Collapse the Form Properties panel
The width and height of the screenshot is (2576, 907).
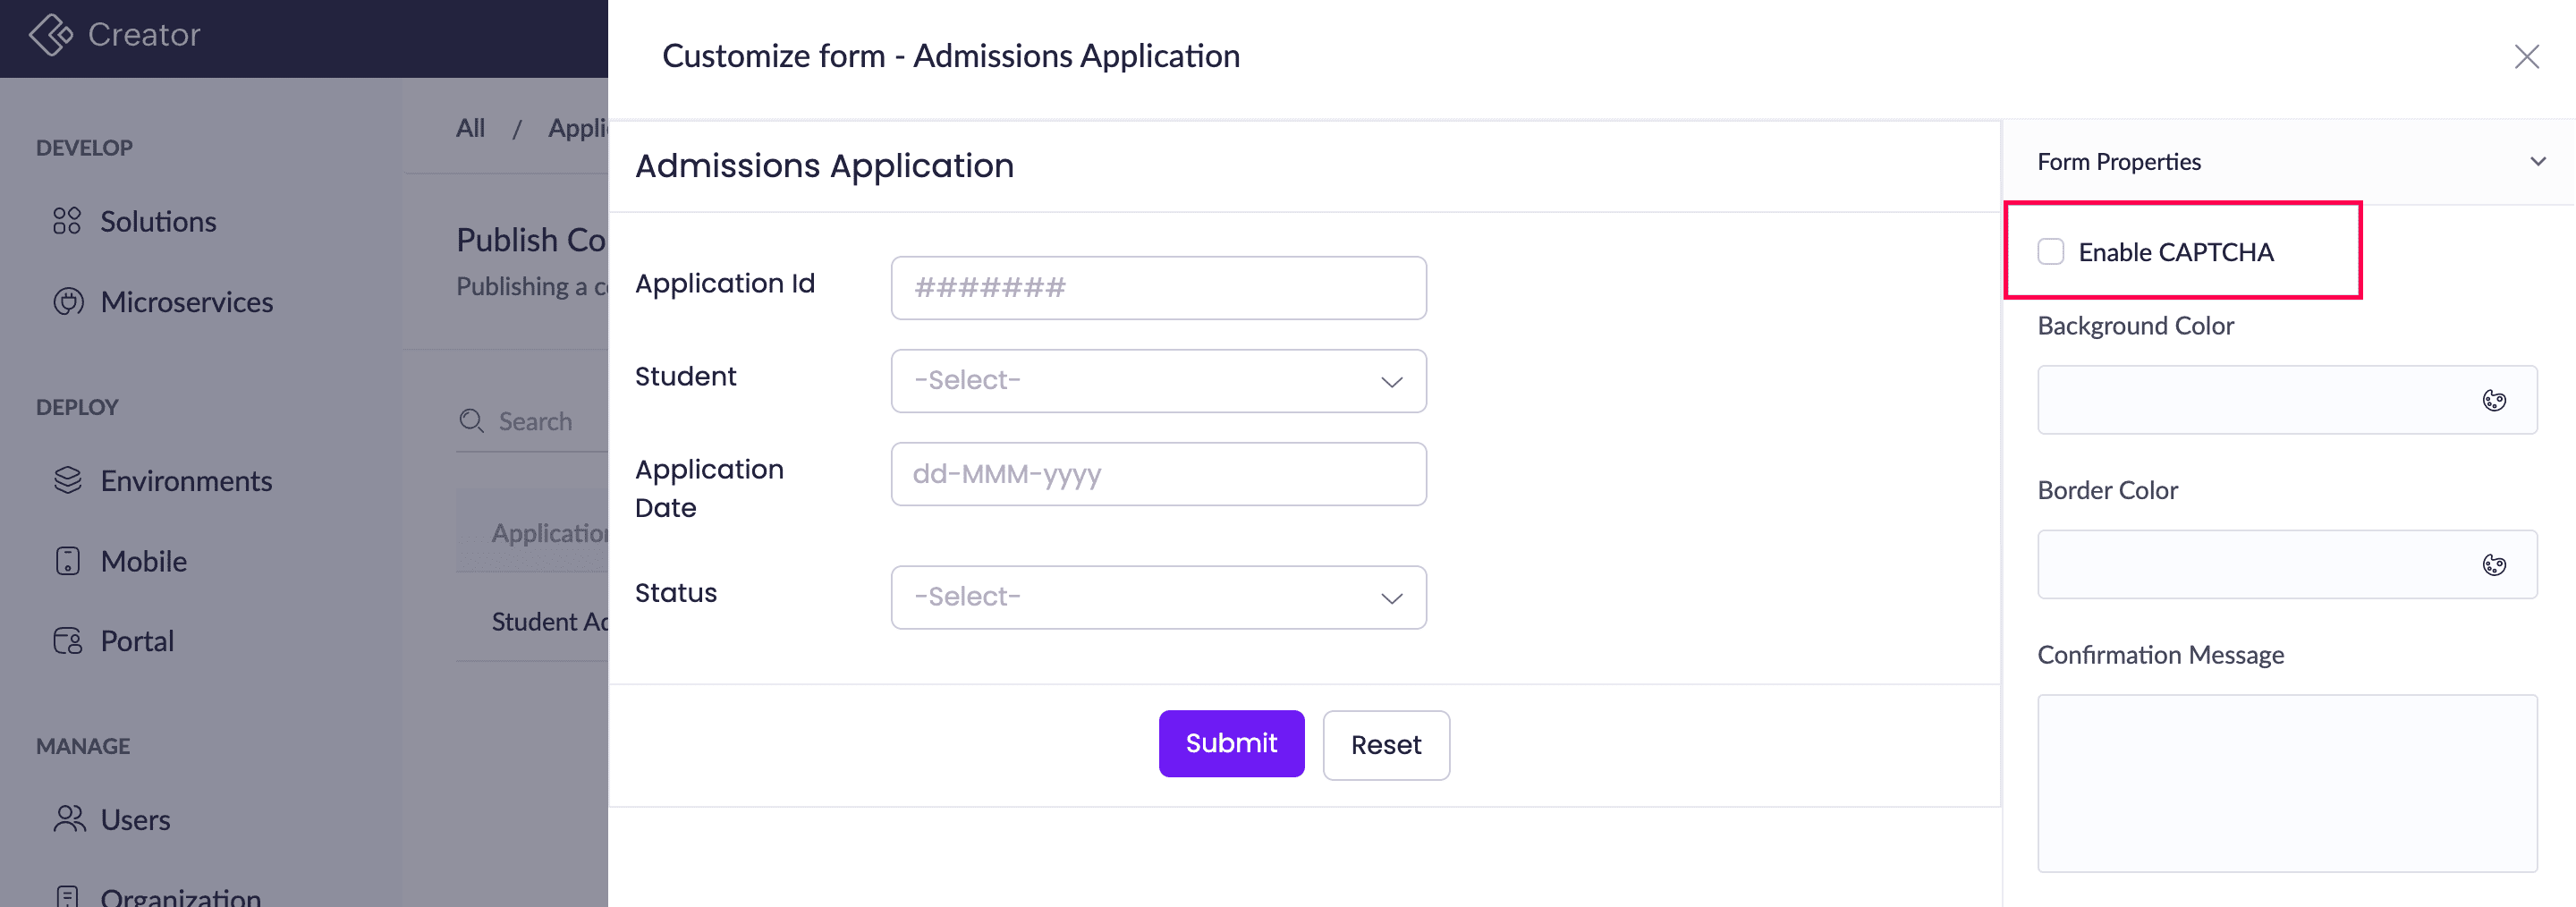click(2537, 162)
